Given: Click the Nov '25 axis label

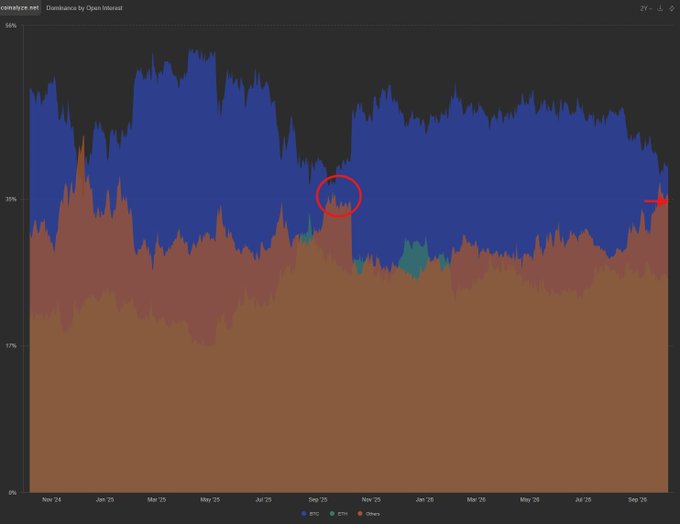Looking at the screenshot, I should 371,500.
